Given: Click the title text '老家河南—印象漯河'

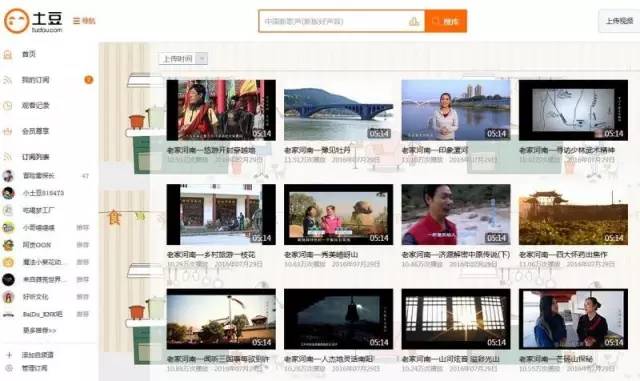Looking at the screenshot, I should tap(435, 150).
